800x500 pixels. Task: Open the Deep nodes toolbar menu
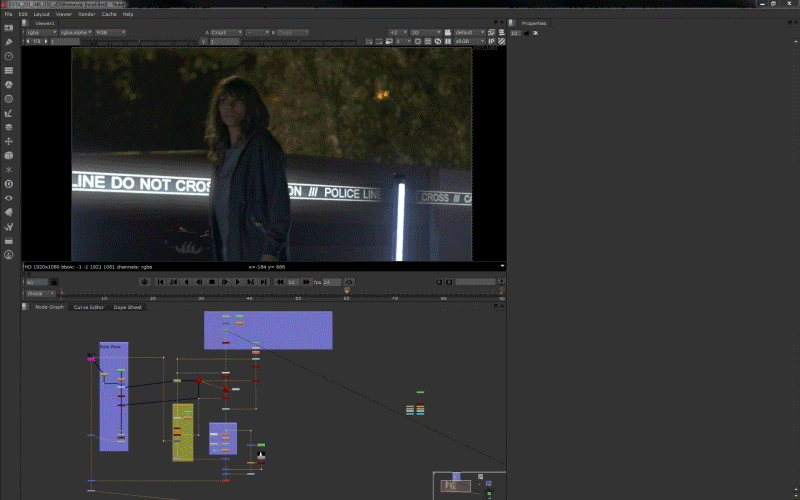pos(9,184)
